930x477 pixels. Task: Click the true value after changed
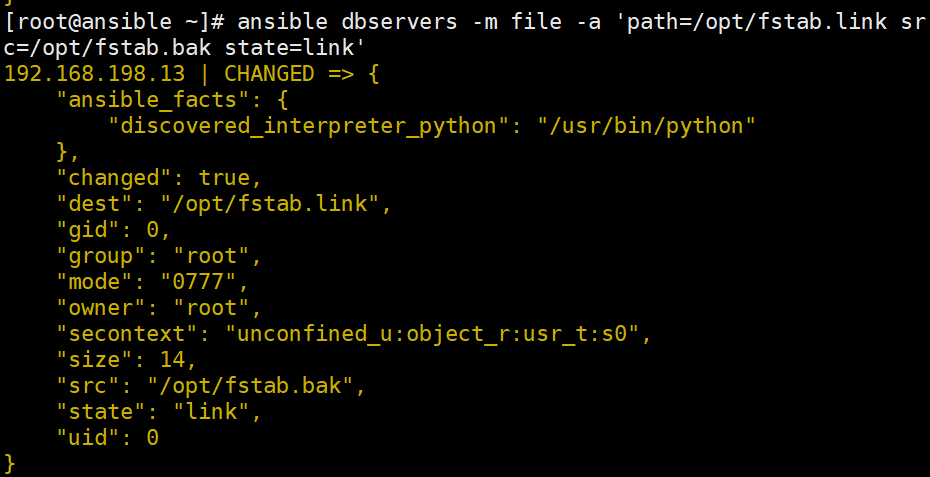click(x=224, y=178)
